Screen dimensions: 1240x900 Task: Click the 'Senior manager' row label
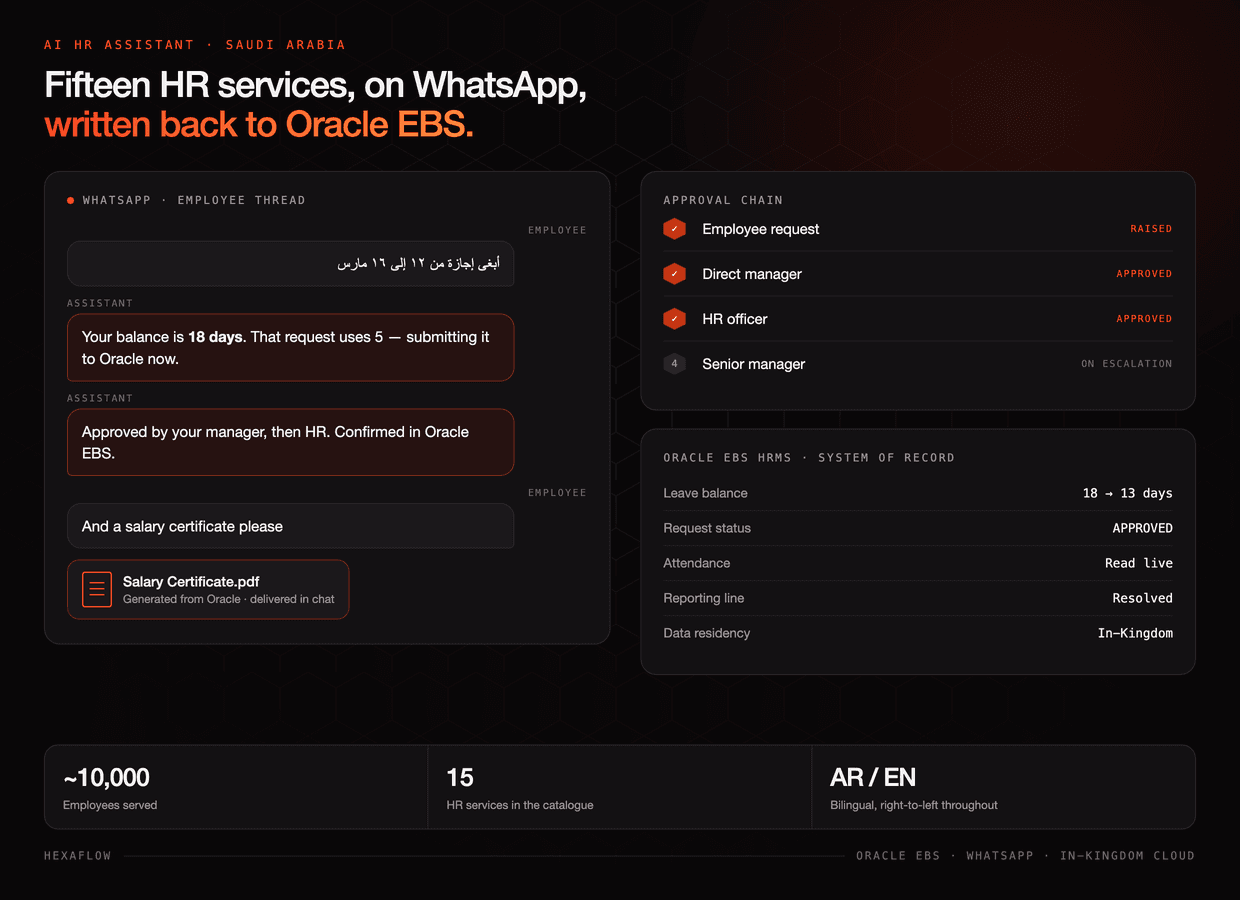(753, 364)
